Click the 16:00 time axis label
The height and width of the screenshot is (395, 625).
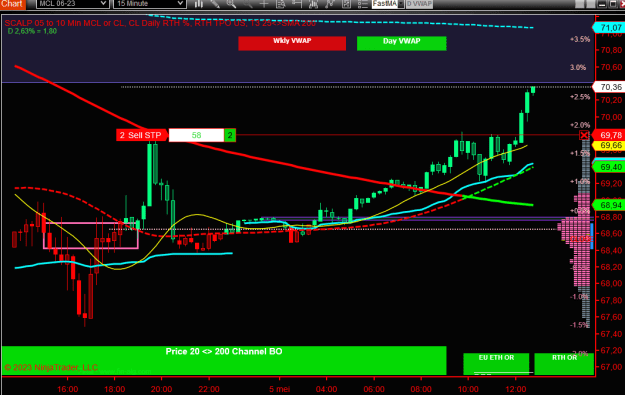(x=68, y=389)
